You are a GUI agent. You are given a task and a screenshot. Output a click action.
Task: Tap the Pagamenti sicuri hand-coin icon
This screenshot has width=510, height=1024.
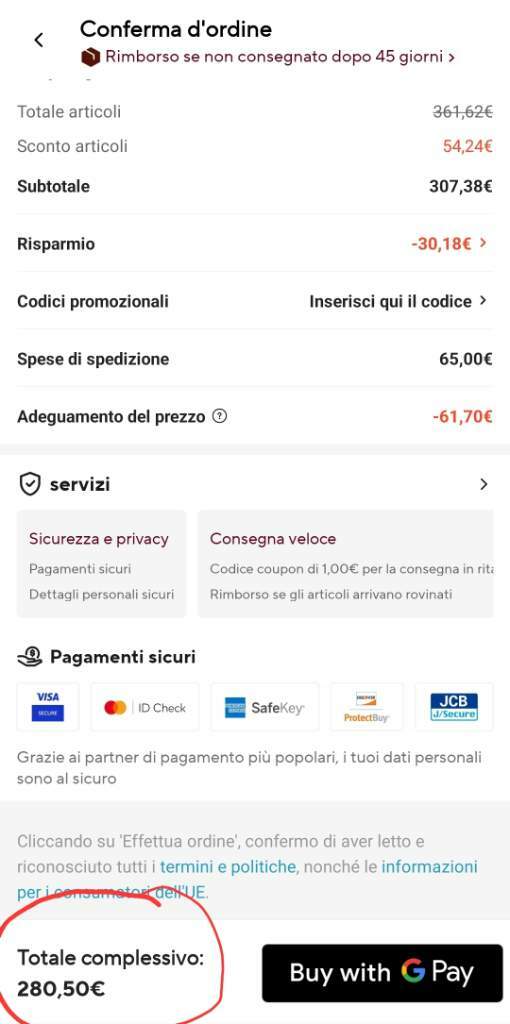pos(29,656)
